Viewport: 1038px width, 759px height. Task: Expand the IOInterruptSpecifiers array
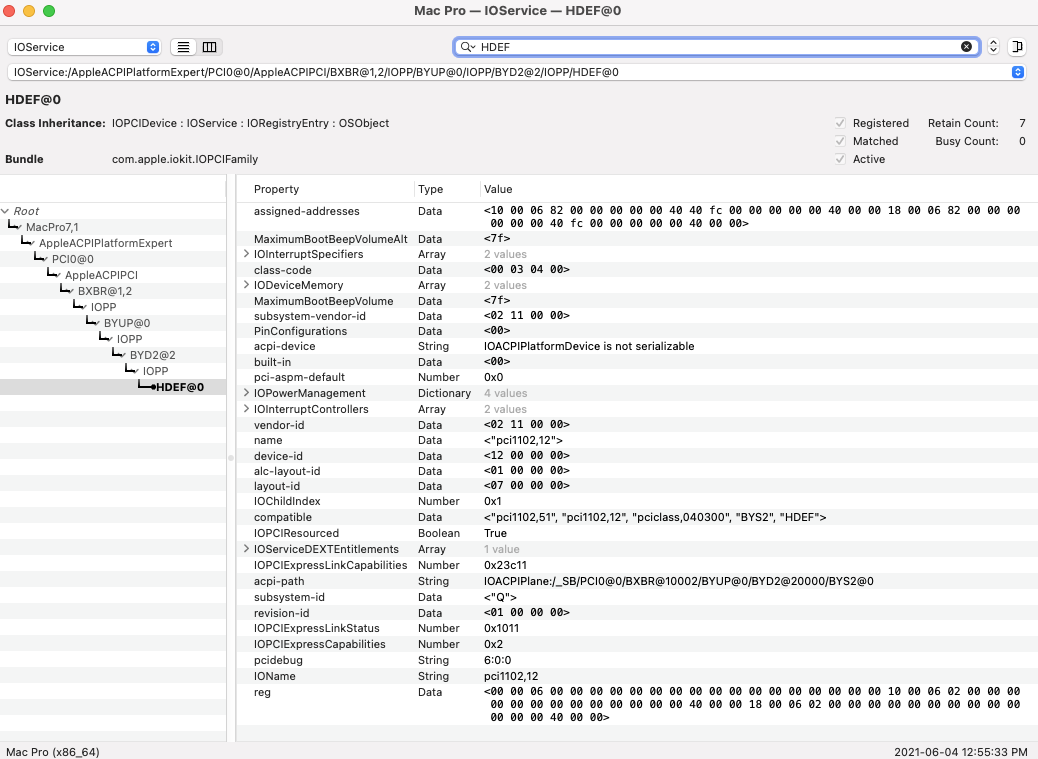(x=246, y=254)
